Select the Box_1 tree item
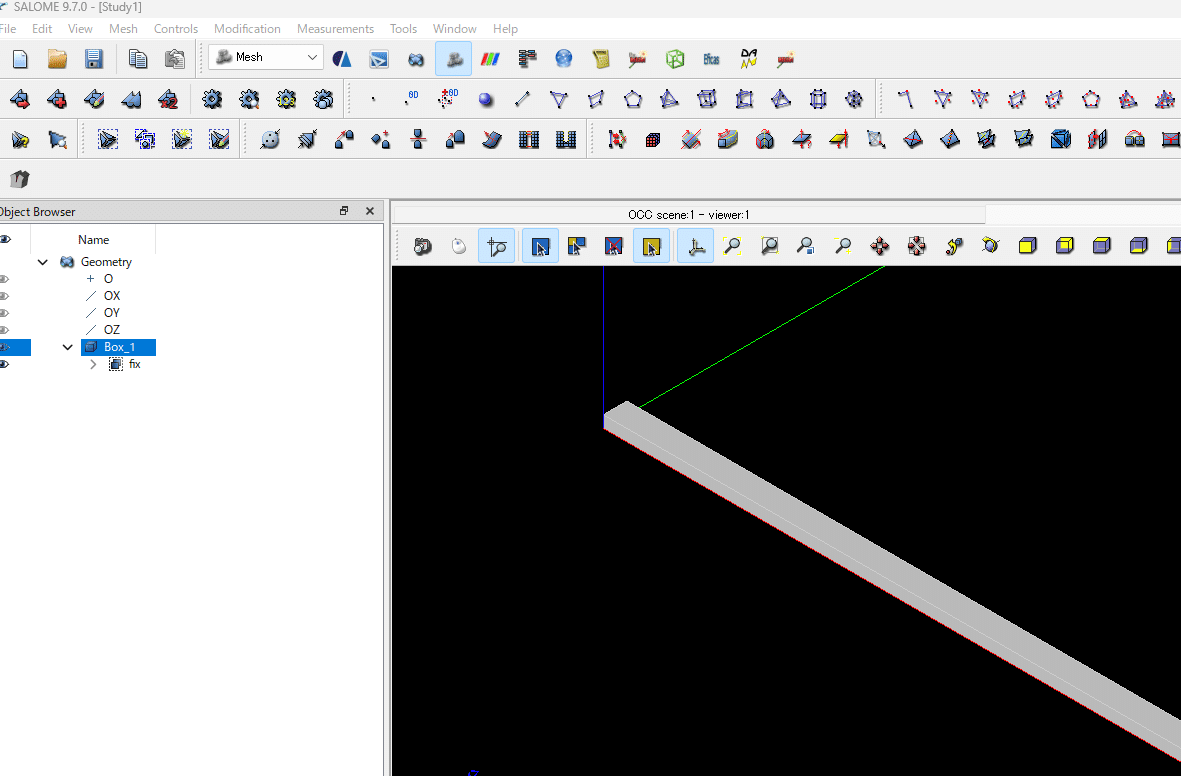This screenshot has width=1181, height=776. click(x=118, y=347)
